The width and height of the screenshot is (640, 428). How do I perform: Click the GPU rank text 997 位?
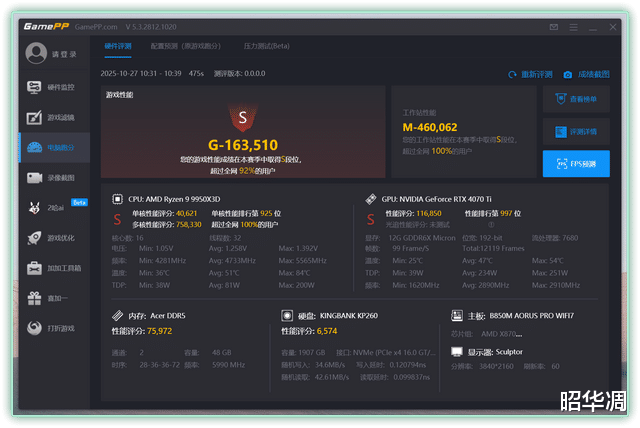pyautogui.click(x=511, y=213)
